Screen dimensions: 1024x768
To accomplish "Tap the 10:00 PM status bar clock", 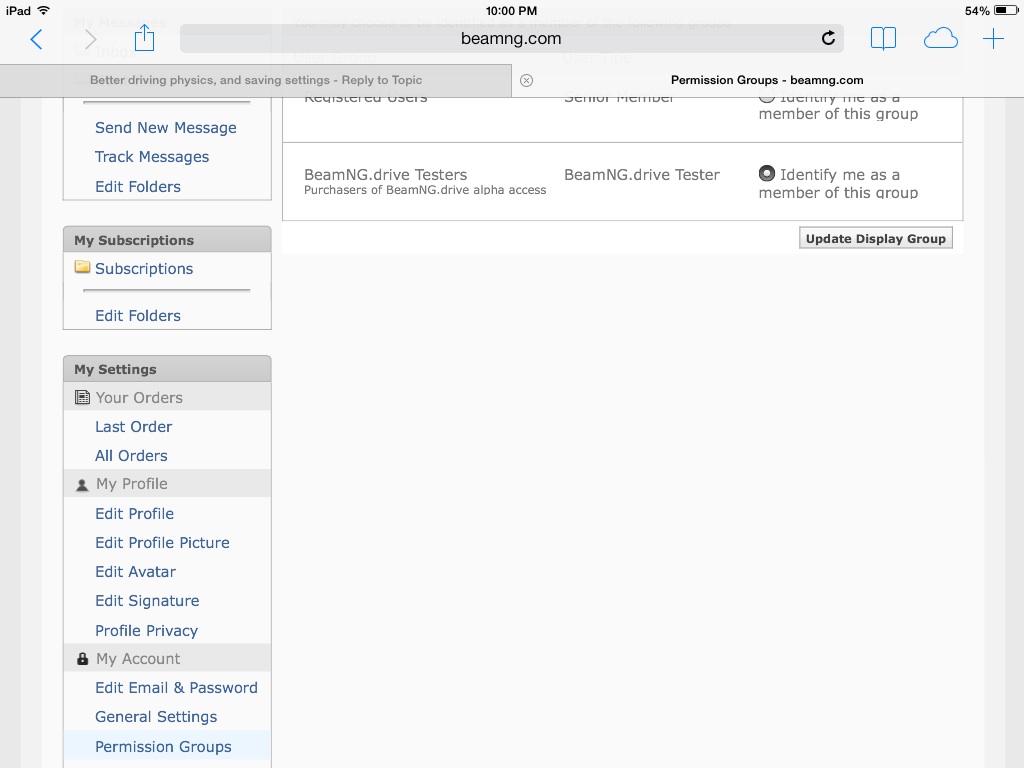I will [511, 11].
